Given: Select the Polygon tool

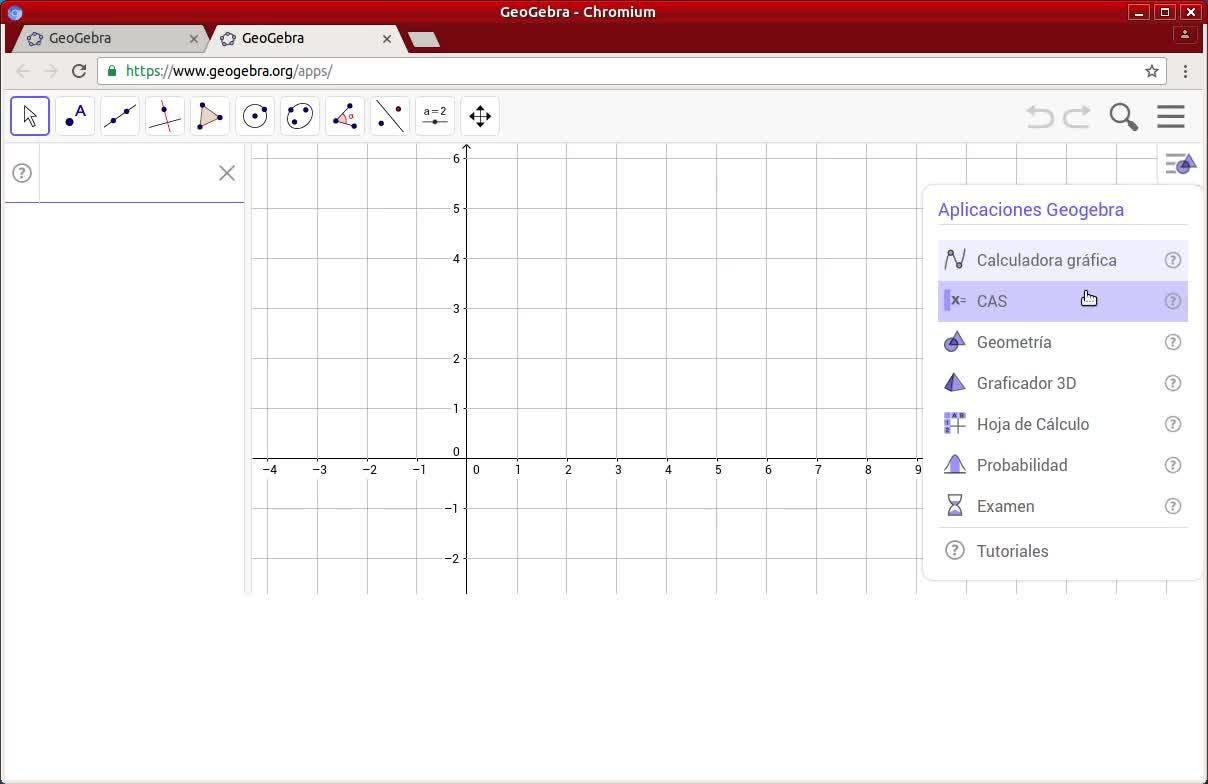Looking at the screenshot, I should 210,116.
